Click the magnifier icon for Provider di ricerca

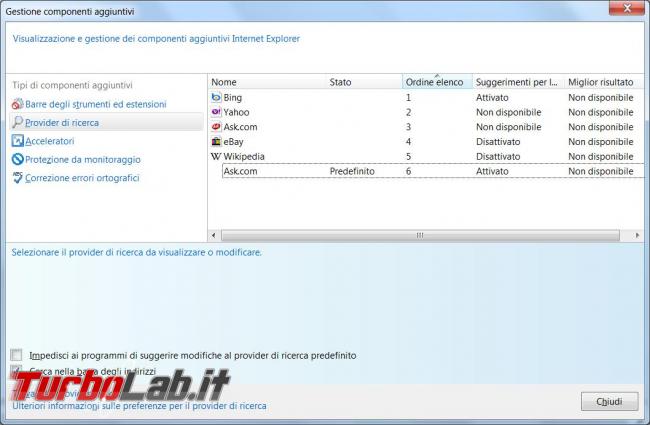[17, 122]
